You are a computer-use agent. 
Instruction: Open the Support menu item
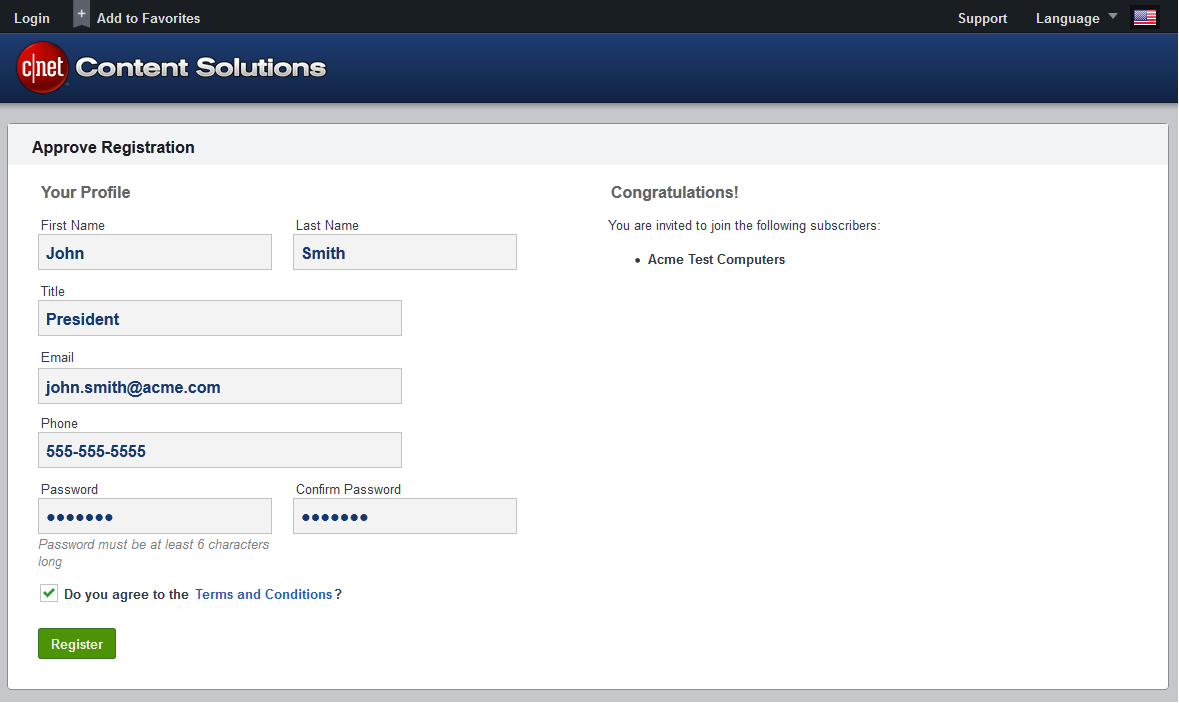(x=982, y=18)
